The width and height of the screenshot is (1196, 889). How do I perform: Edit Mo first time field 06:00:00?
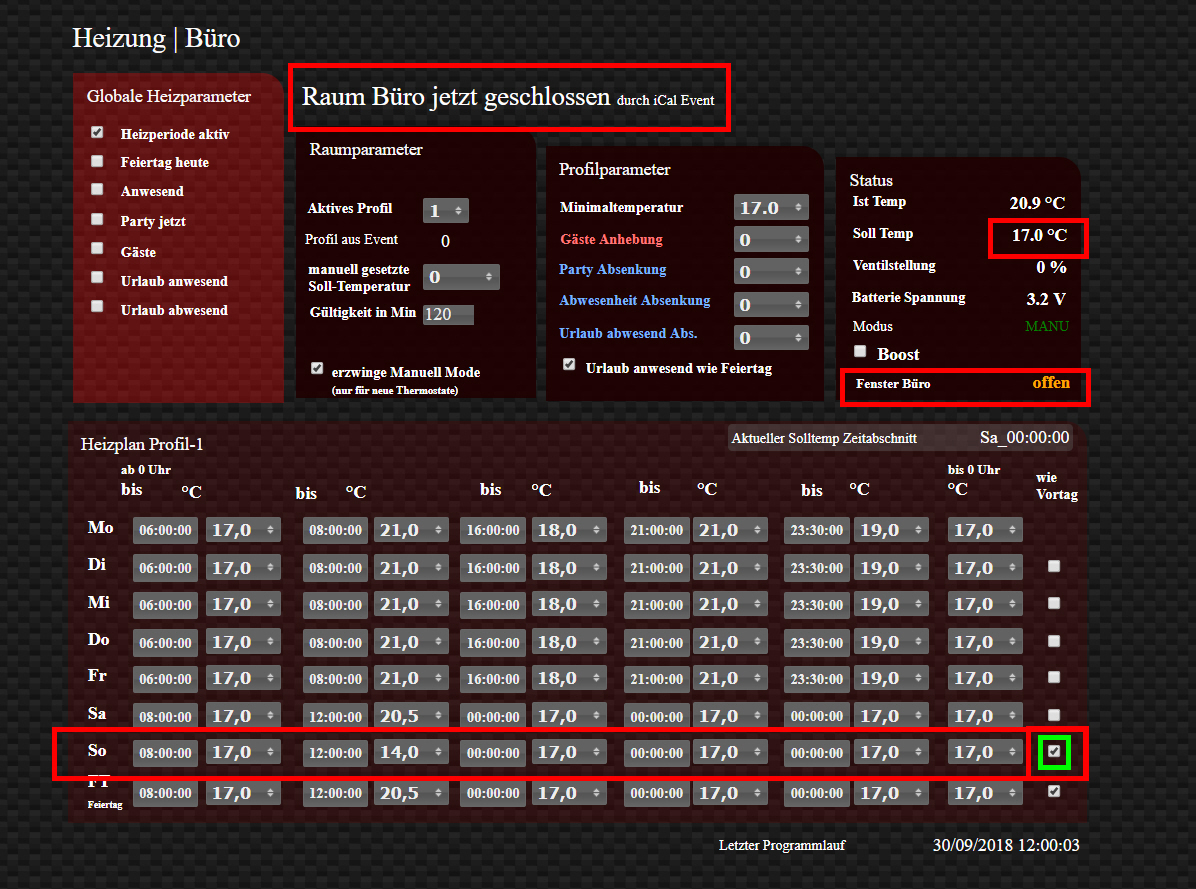click(166, 530)
